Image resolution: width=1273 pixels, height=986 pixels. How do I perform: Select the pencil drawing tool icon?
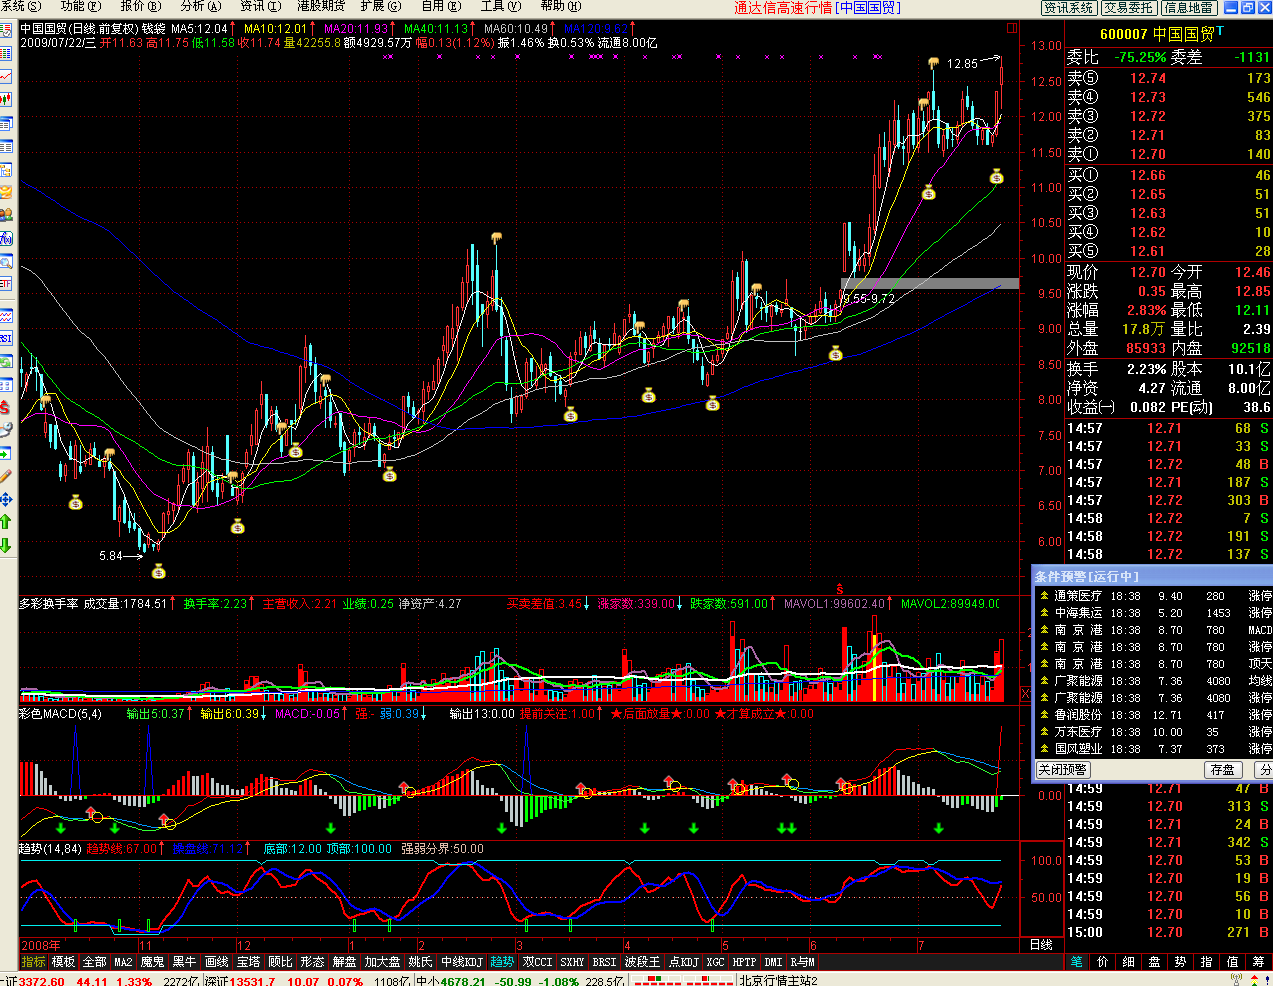8,477
